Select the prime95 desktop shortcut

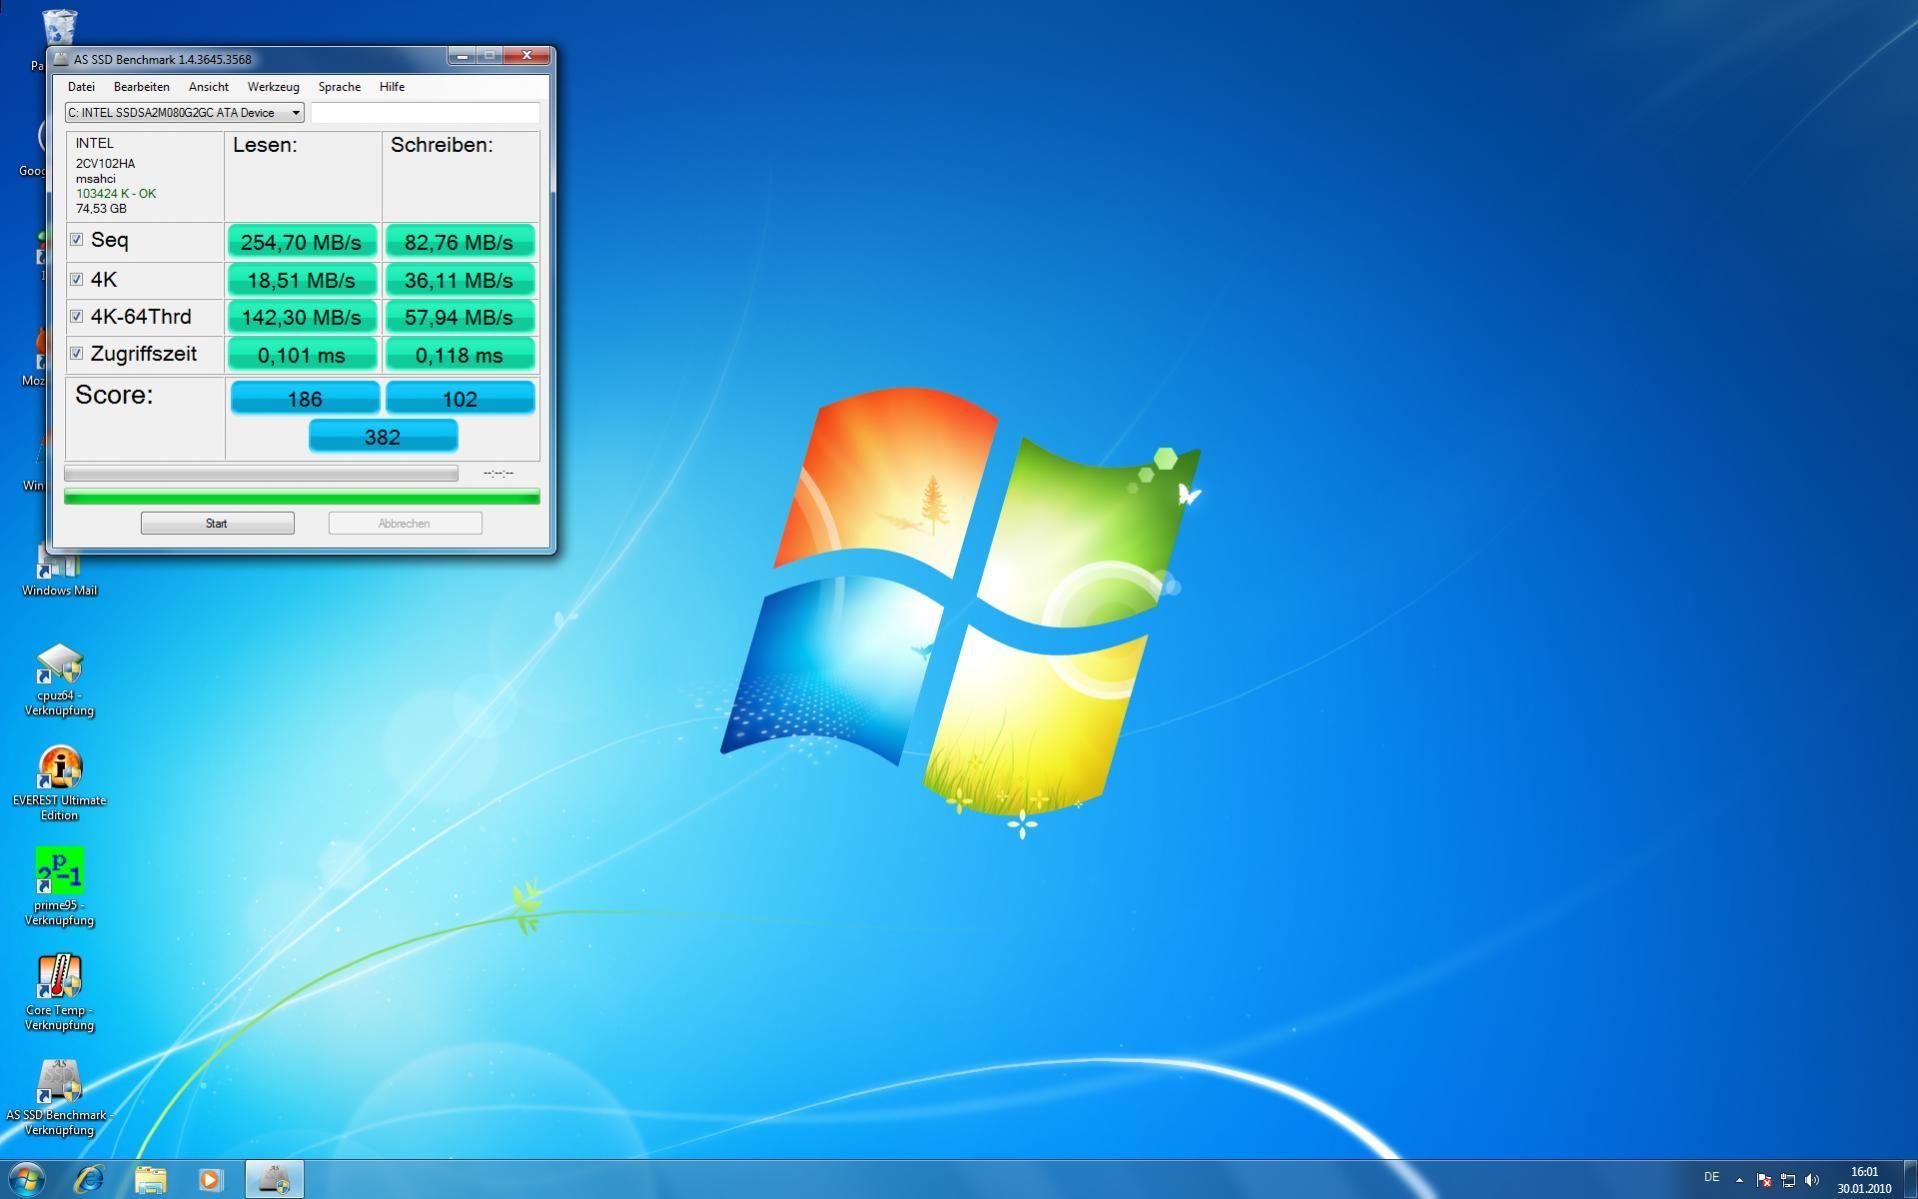point(59,888)
